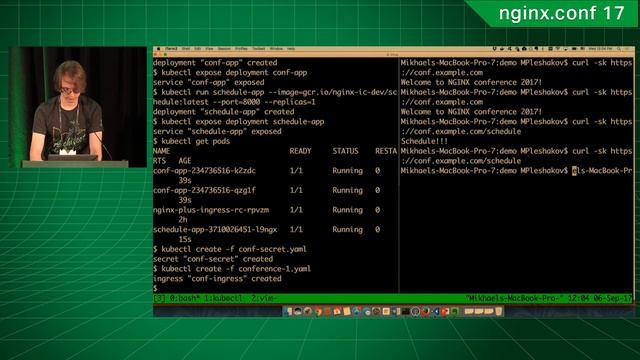The width and height of the screenshot is (640, 360).
Task: Open the Toolbelt menu
Action: [x=259, y=49]
